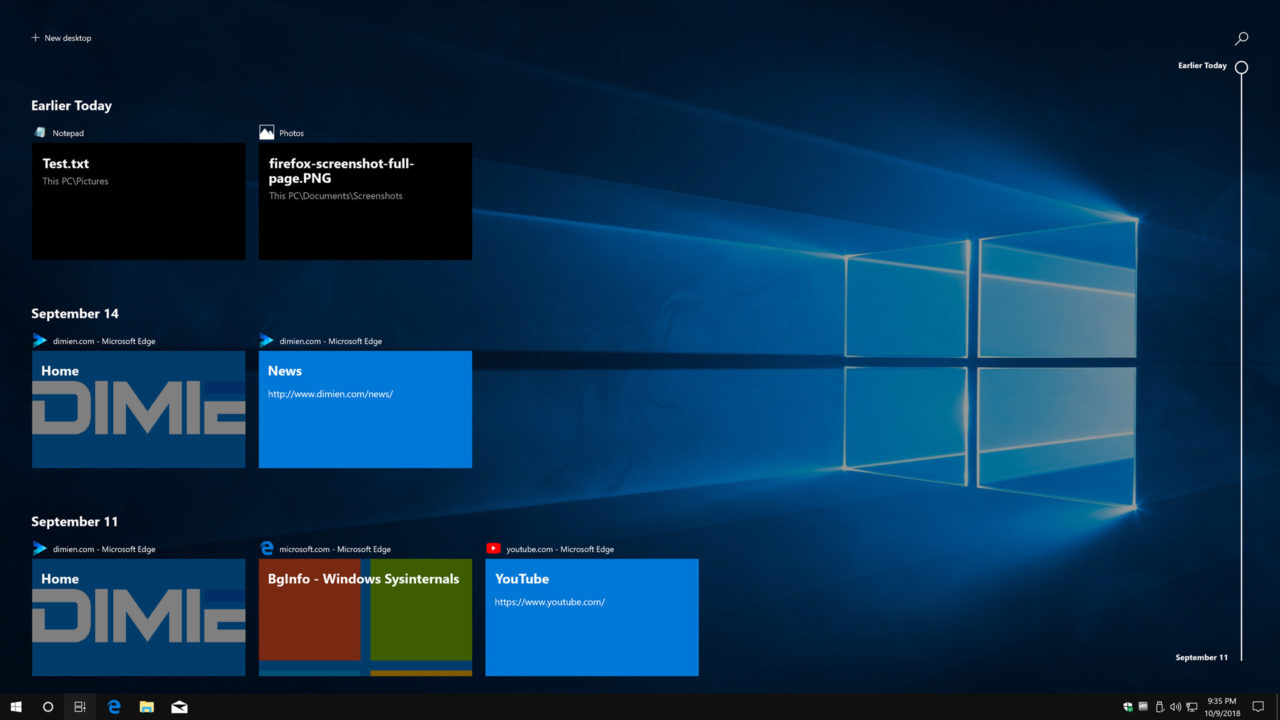
Task: Jump to September 11 on the timeline slider
Action: tap(1241, 657)
